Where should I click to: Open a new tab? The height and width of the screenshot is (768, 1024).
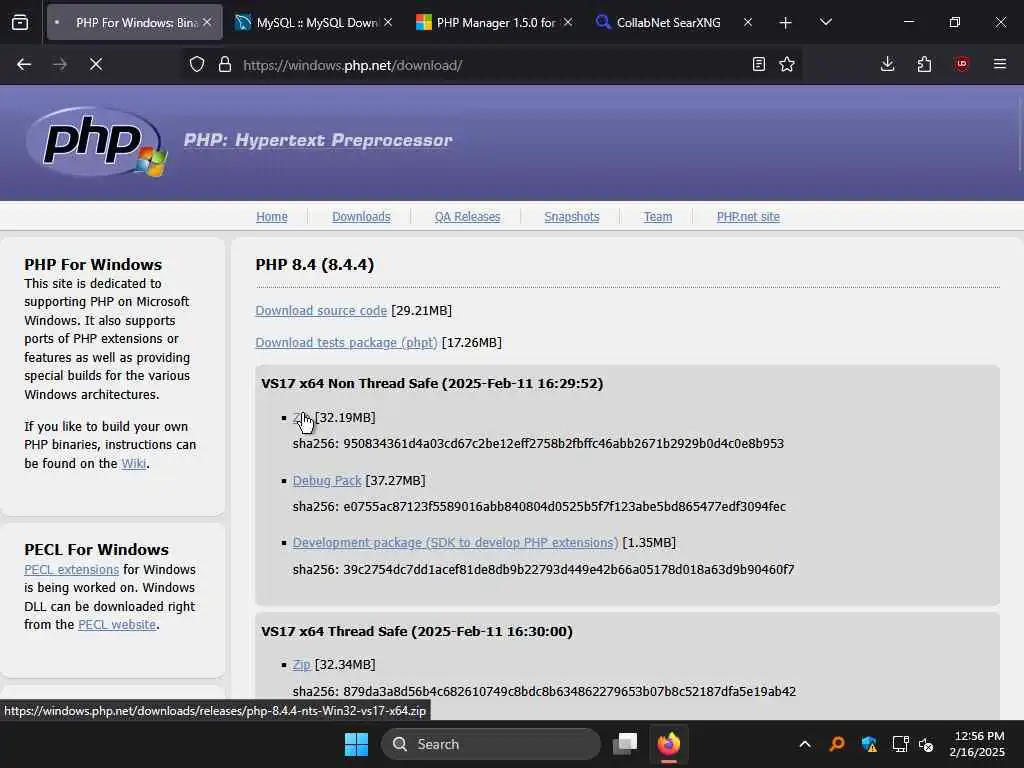786,23
